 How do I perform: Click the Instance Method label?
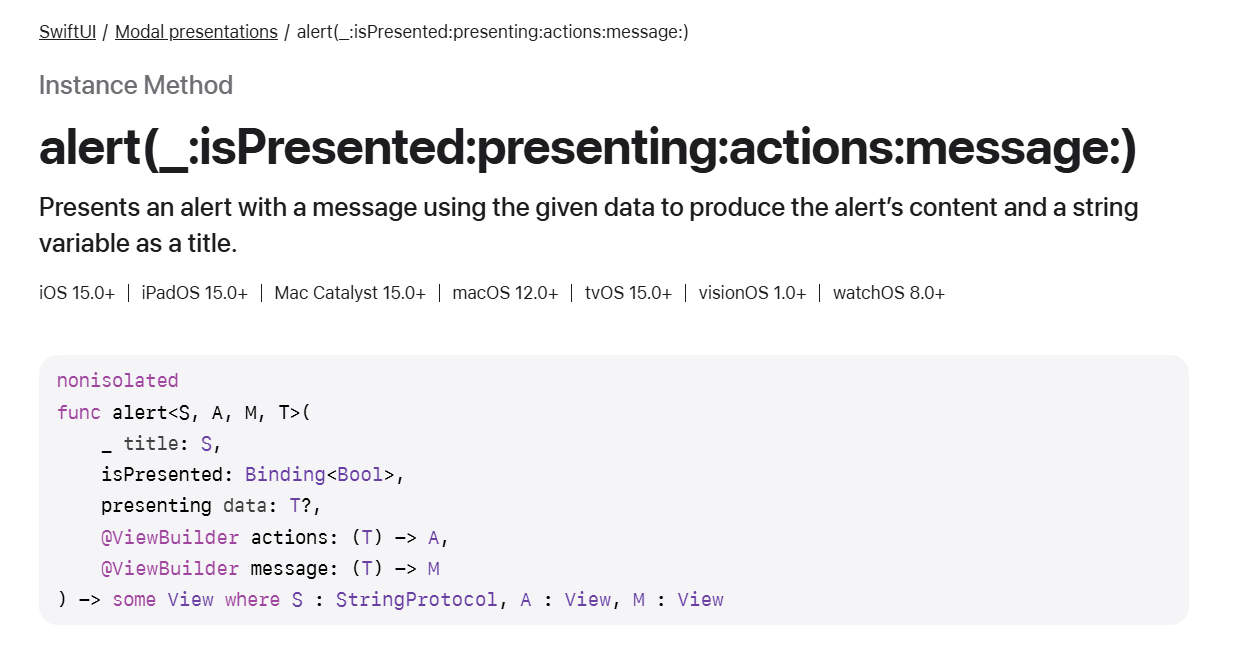click(x=136, y=85)
